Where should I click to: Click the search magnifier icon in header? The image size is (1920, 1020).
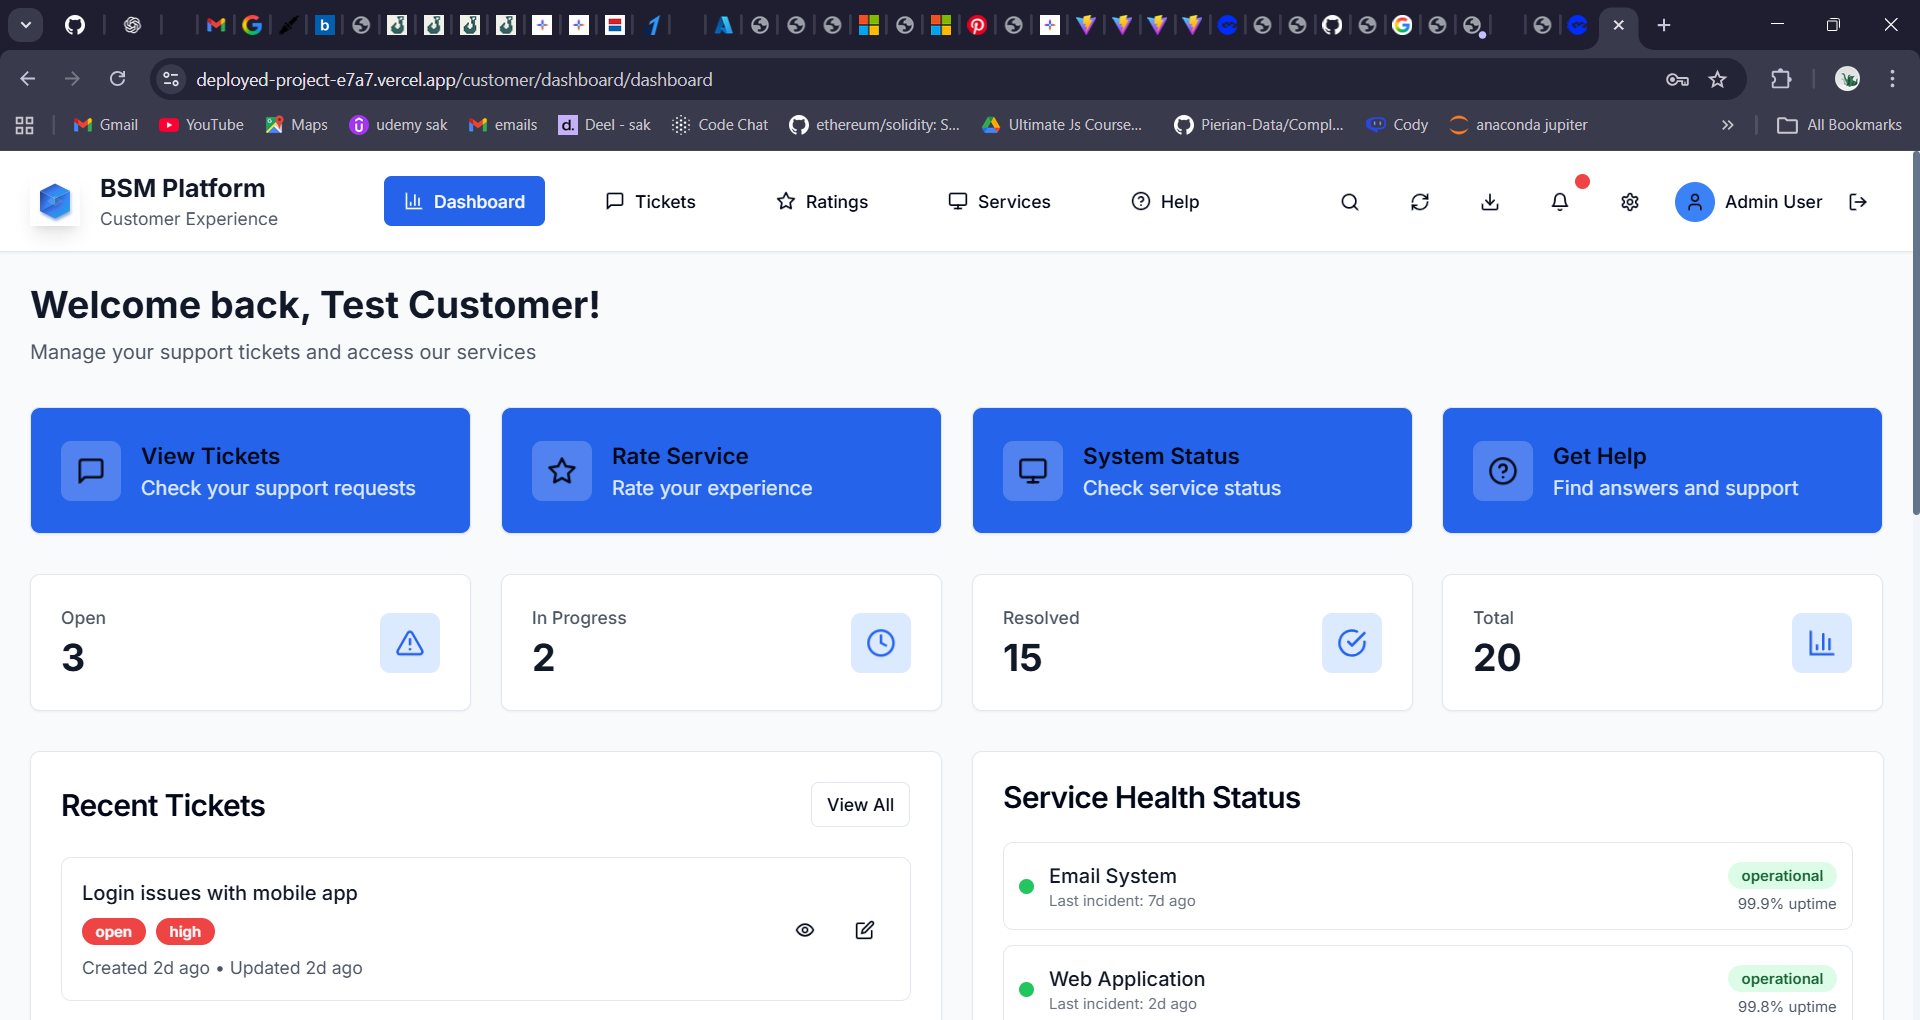[x=1350, y=202]
